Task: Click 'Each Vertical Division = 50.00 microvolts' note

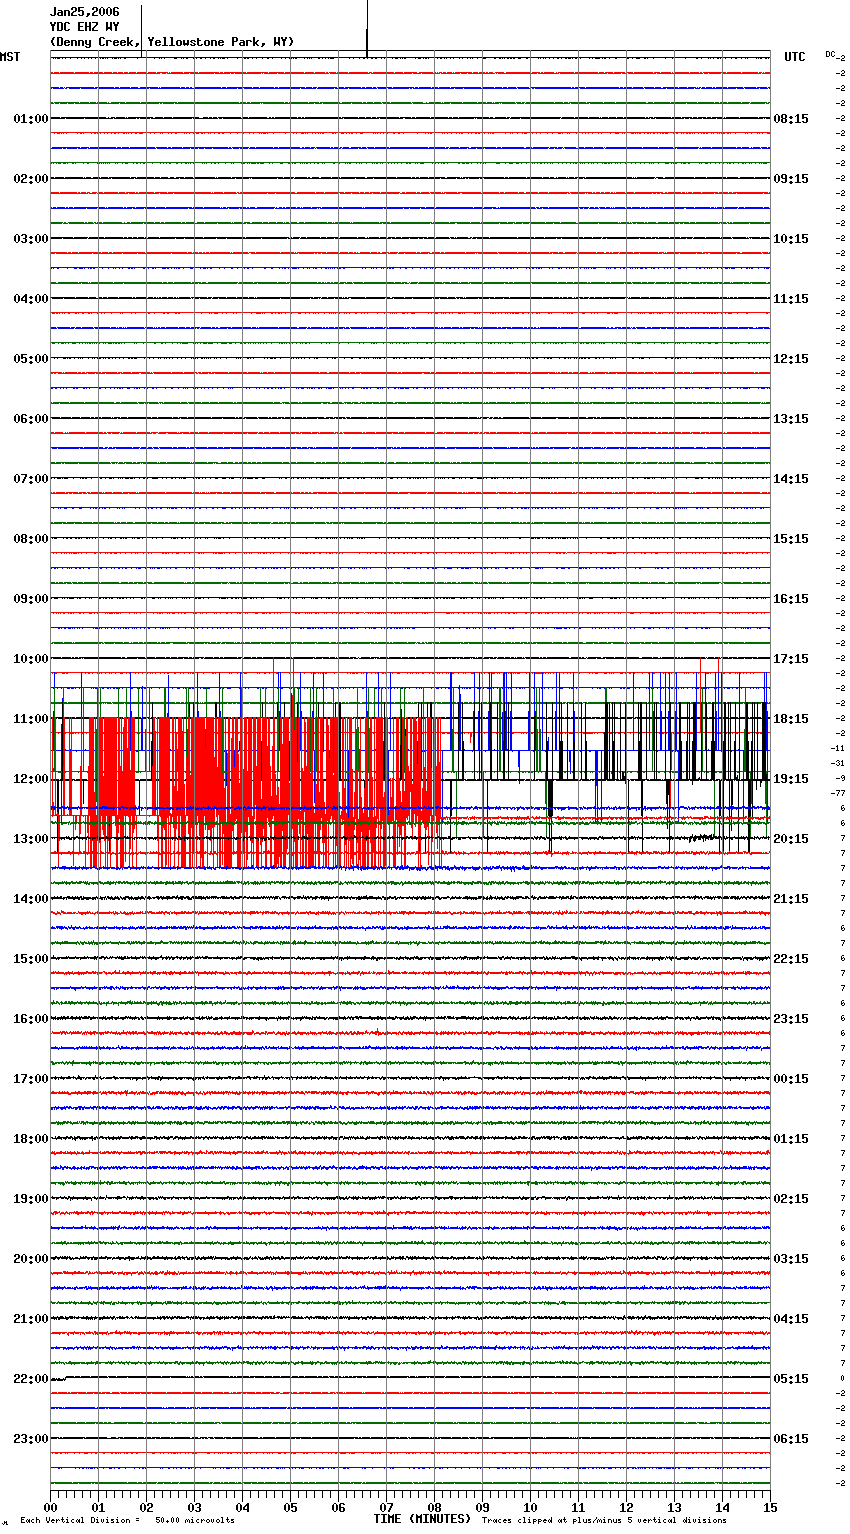Action: [127, 1520]
